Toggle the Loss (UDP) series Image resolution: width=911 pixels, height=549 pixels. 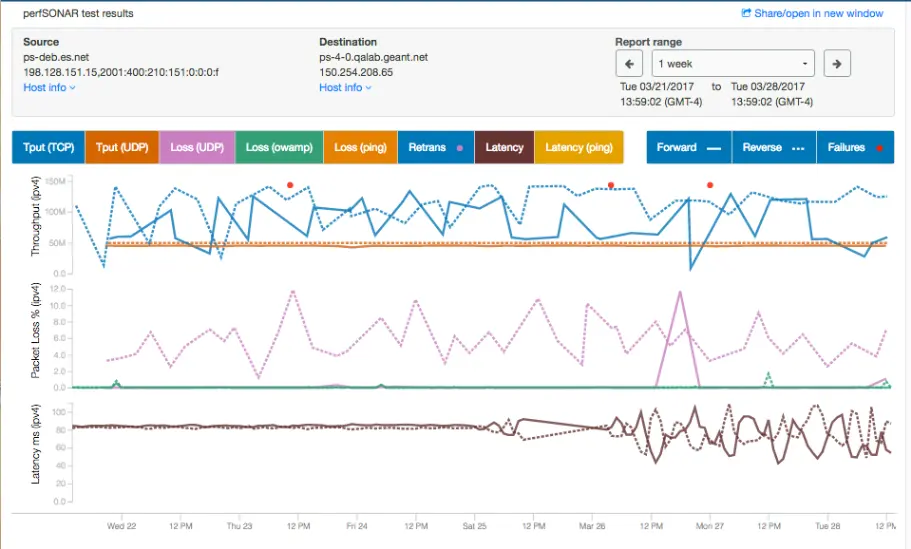[x=197, y=148]
